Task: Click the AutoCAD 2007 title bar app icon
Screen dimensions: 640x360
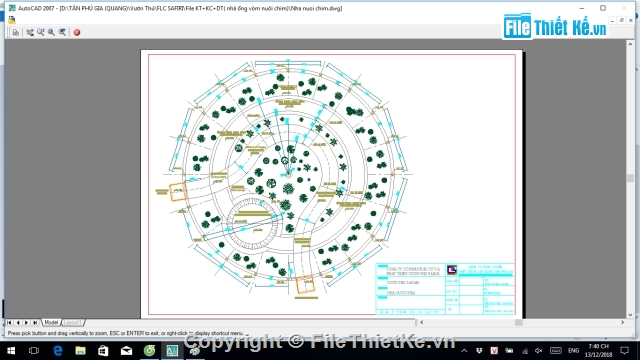Action: point(12,8)
